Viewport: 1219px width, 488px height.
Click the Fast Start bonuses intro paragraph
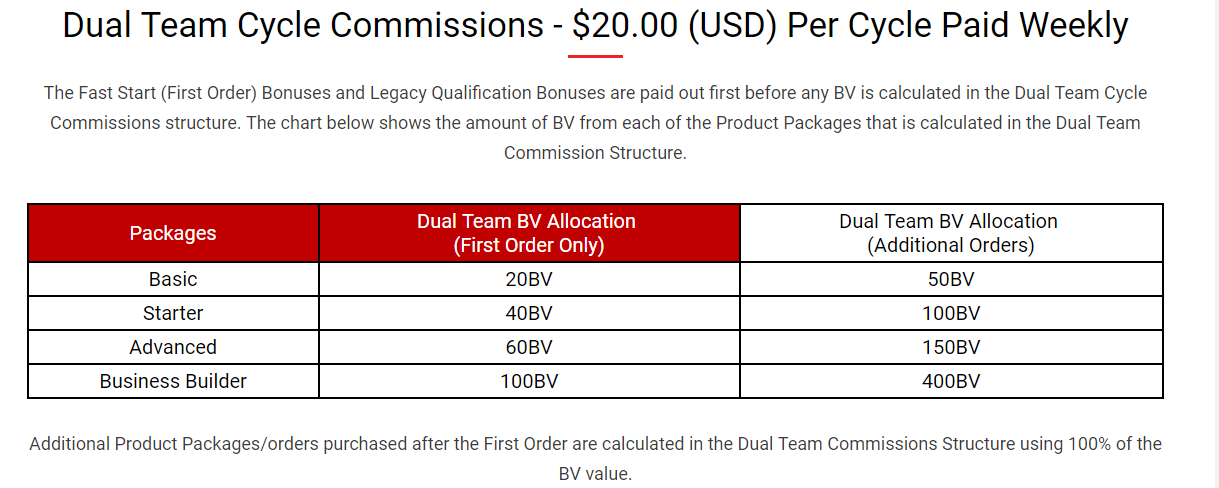(x=595, y=123)
